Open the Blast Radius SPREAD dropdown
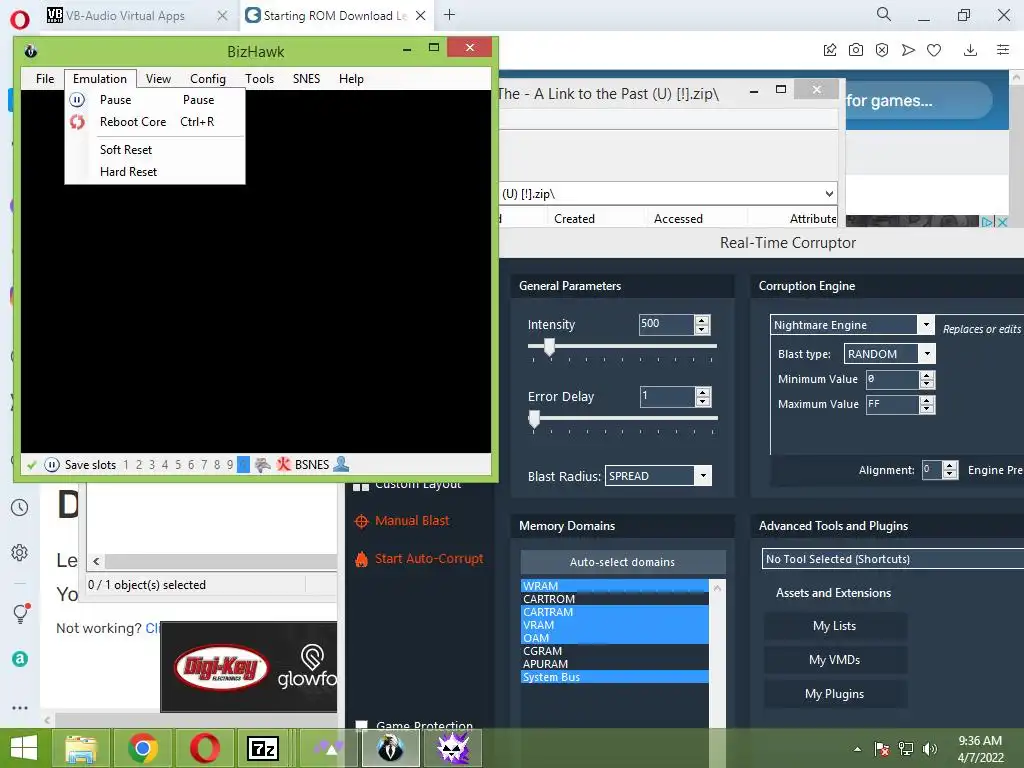Image resolution: width=1024 pixels, height=768 pixels. 703,476
